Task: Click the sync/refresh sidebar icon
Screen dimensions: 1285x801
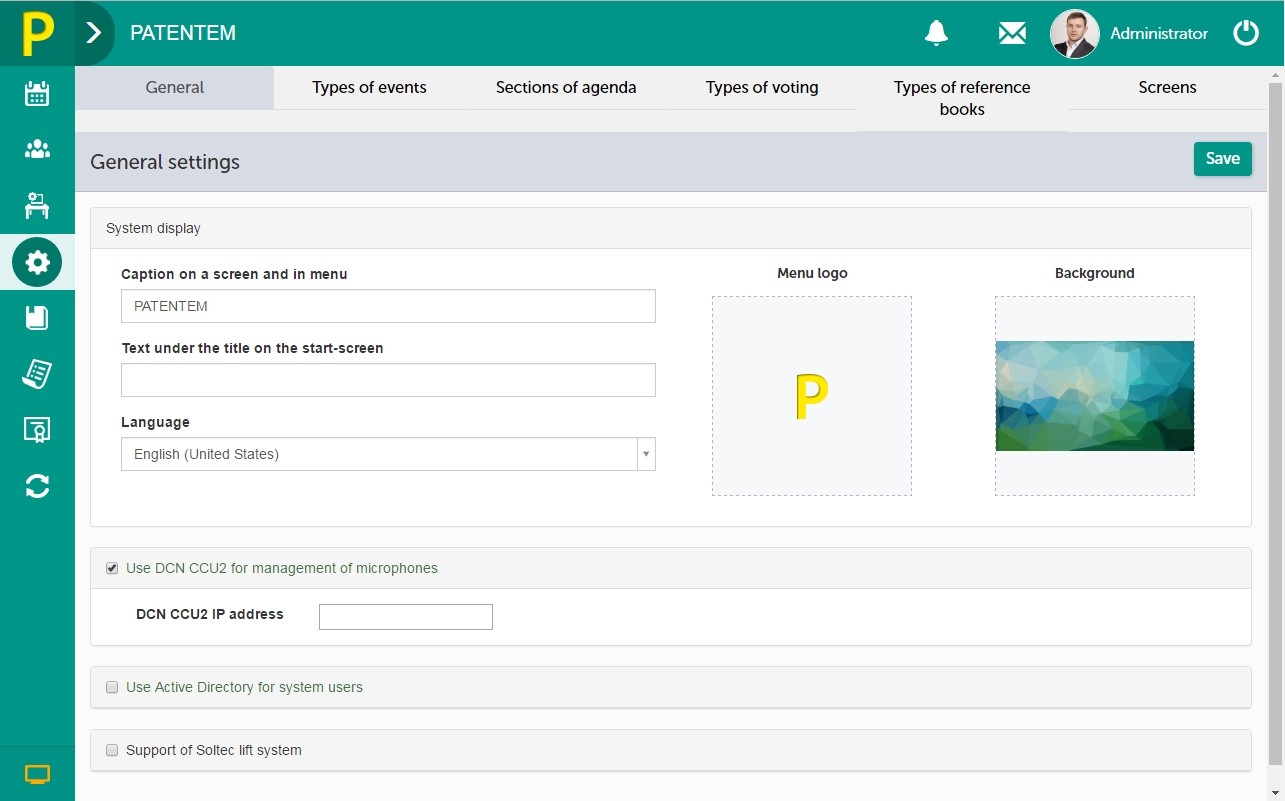Action: [37, 486]
